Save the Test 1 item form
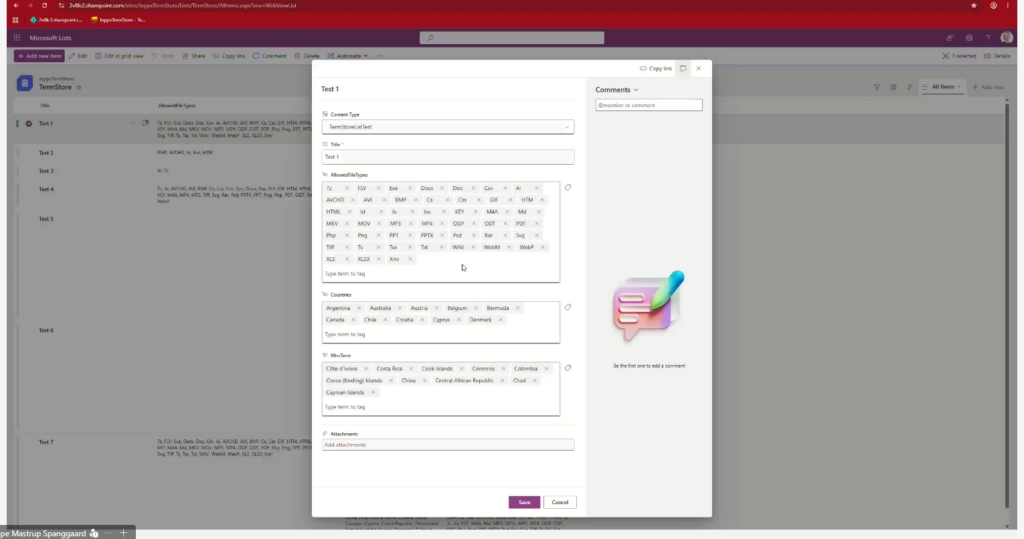 pyautogui.click(x=524, y=502)
